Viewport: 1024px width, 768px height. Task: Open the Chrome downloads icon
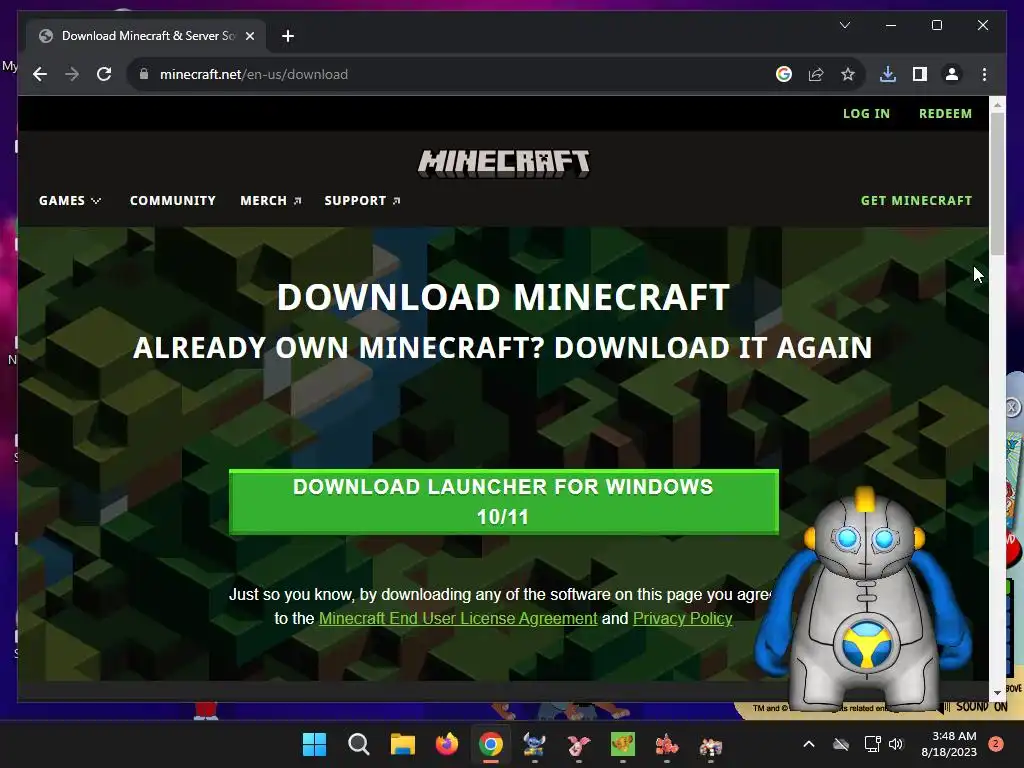888,74
